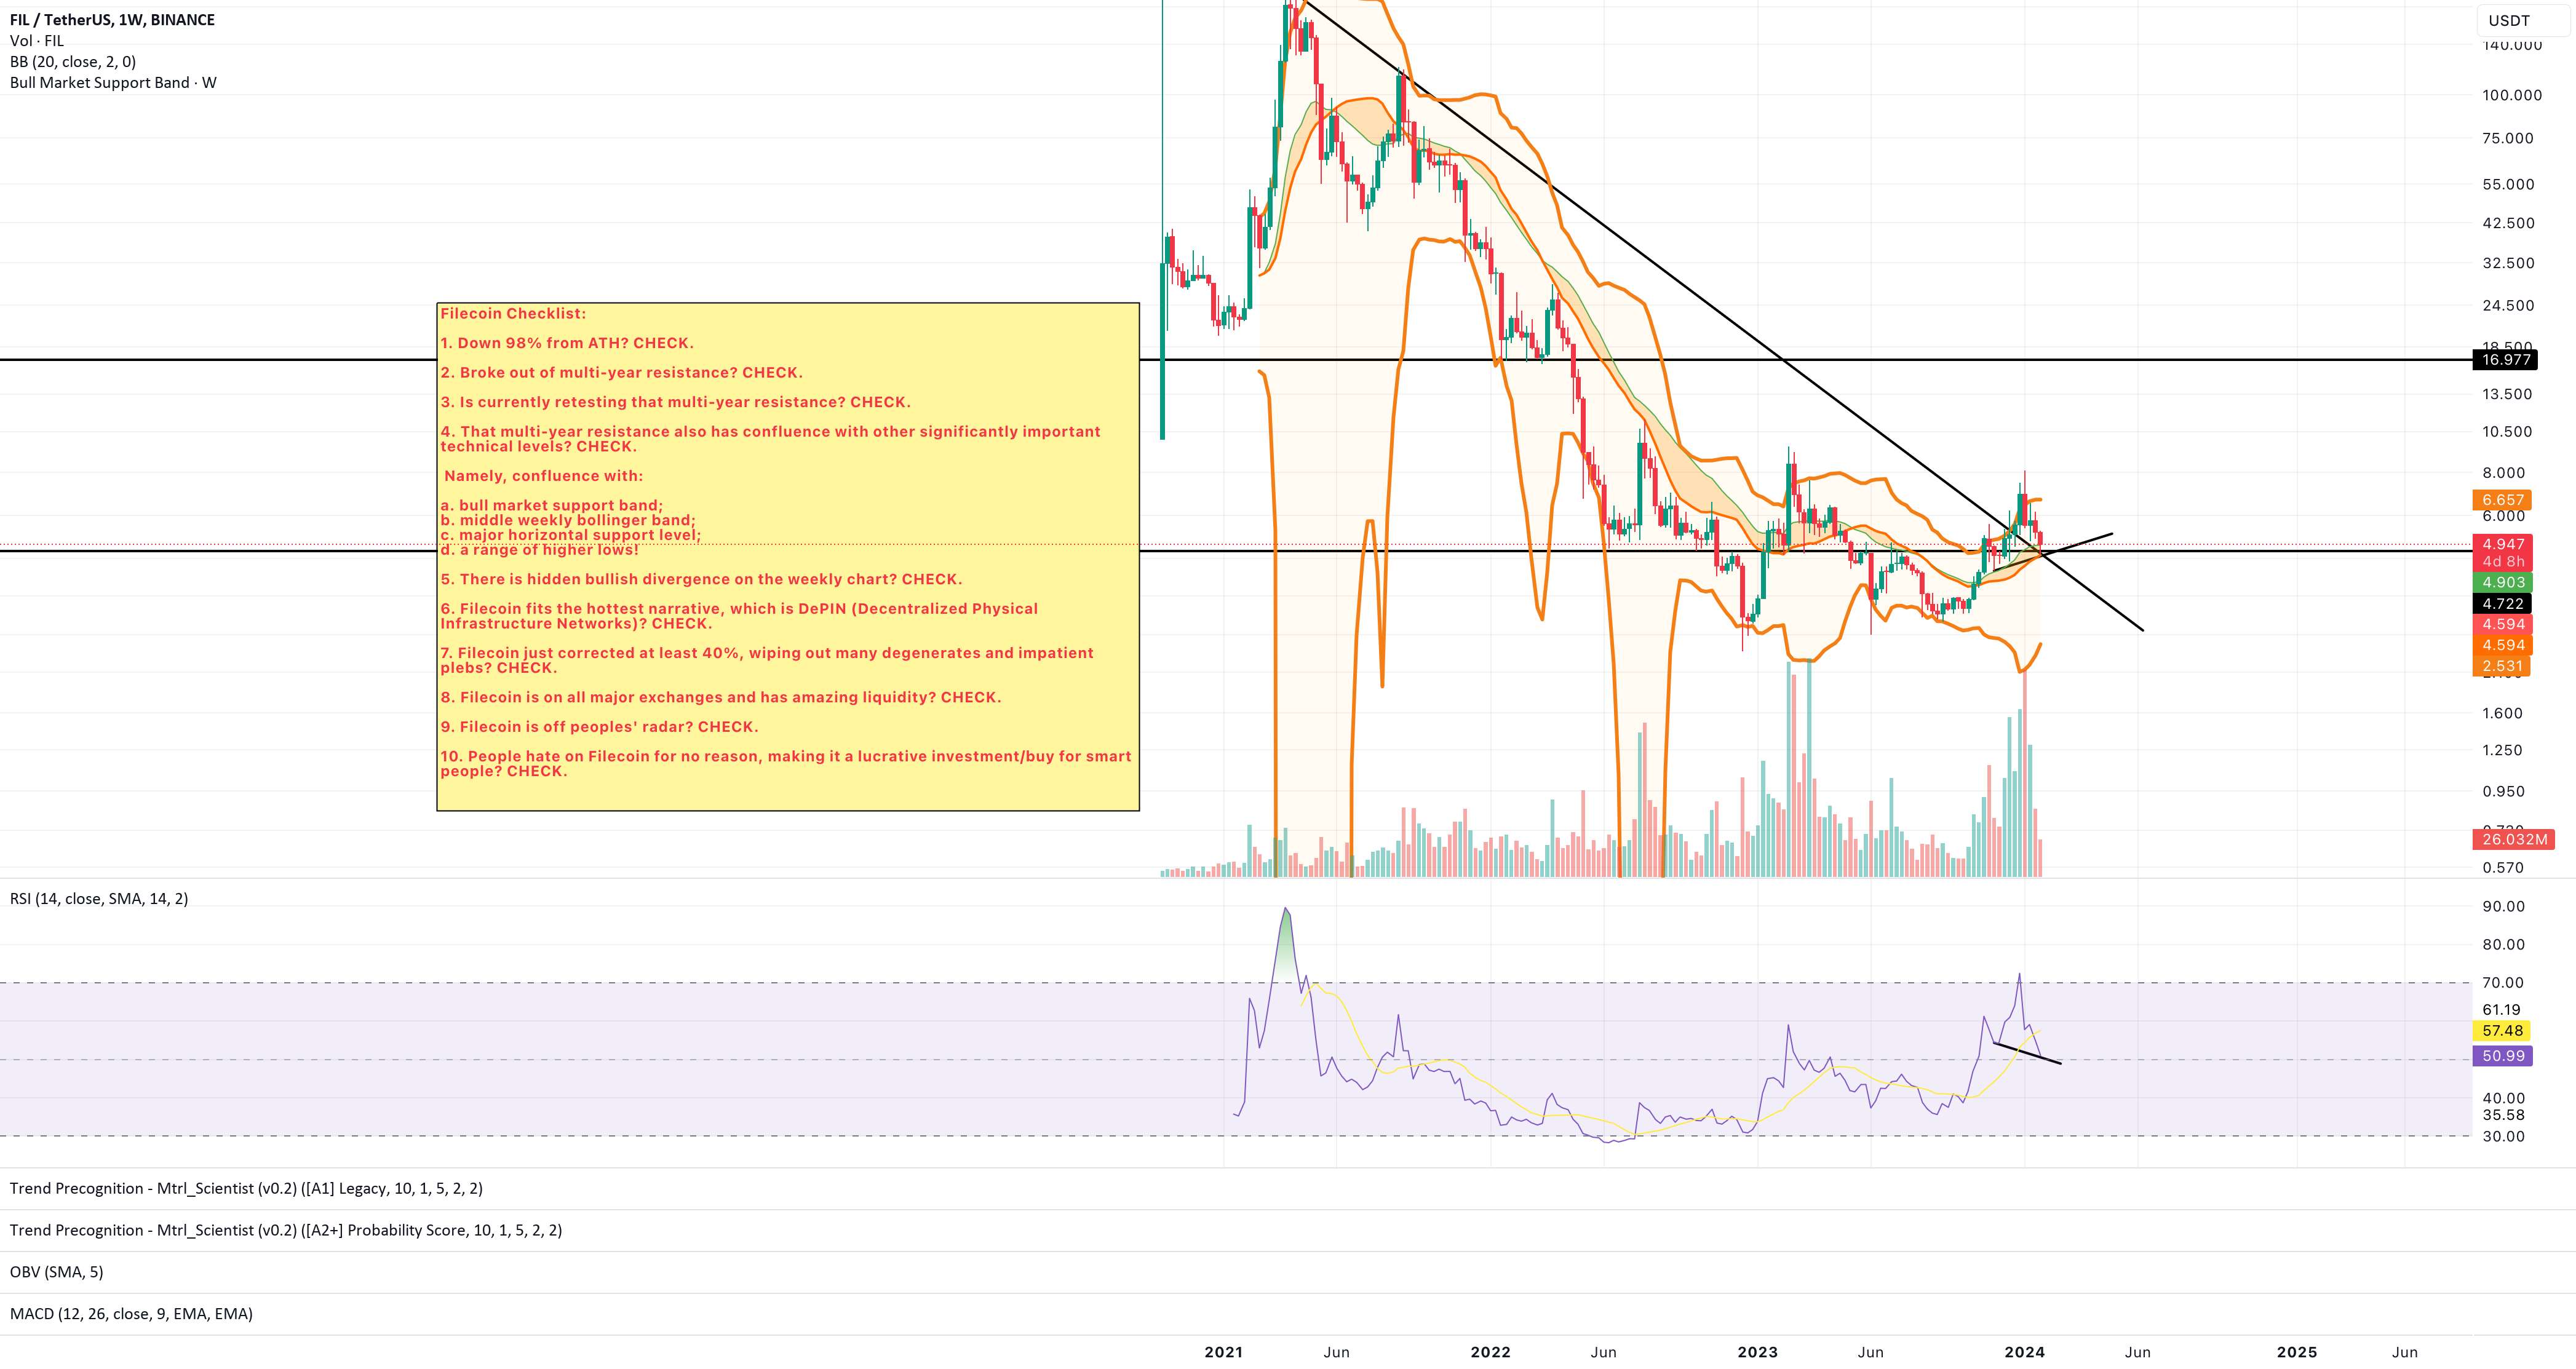Click the 2021 year marker on time axis
This screenshot has height=1369, width=2576.
click(x=1223, y=1353)
